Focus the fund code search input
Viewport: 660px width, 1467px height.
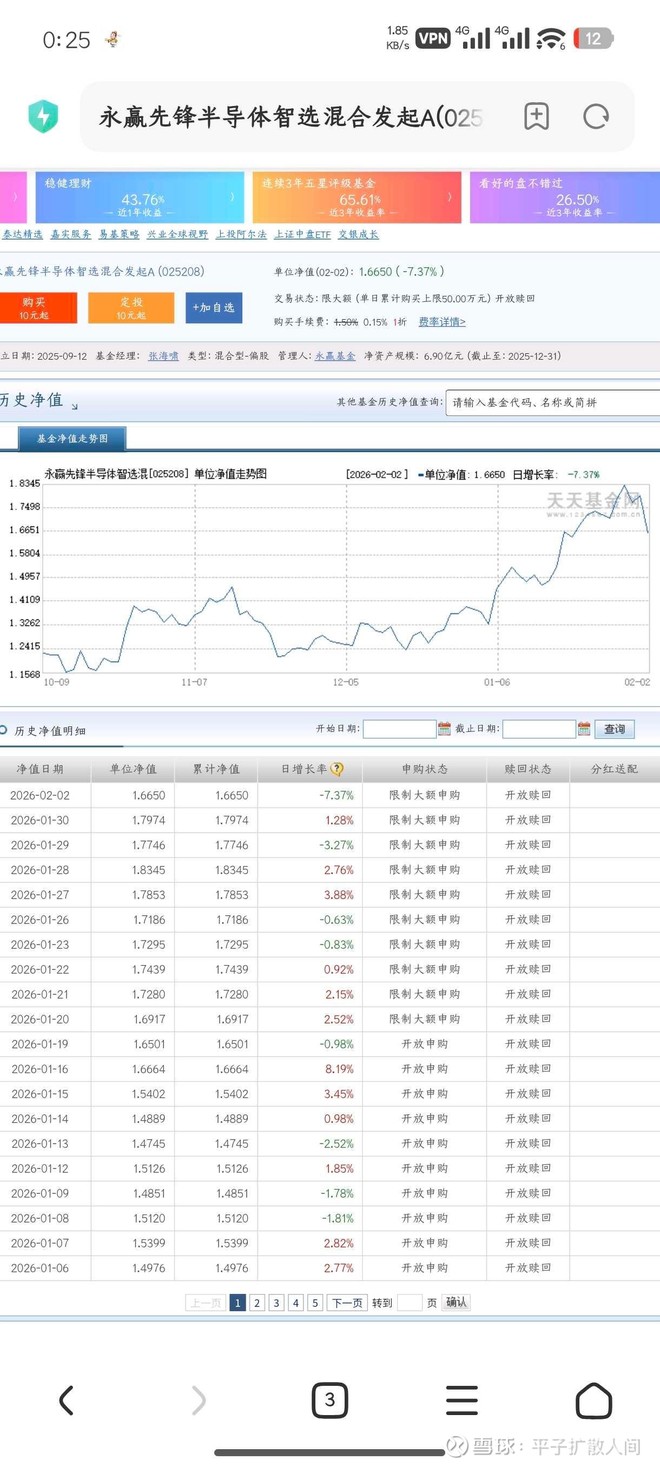552,403
